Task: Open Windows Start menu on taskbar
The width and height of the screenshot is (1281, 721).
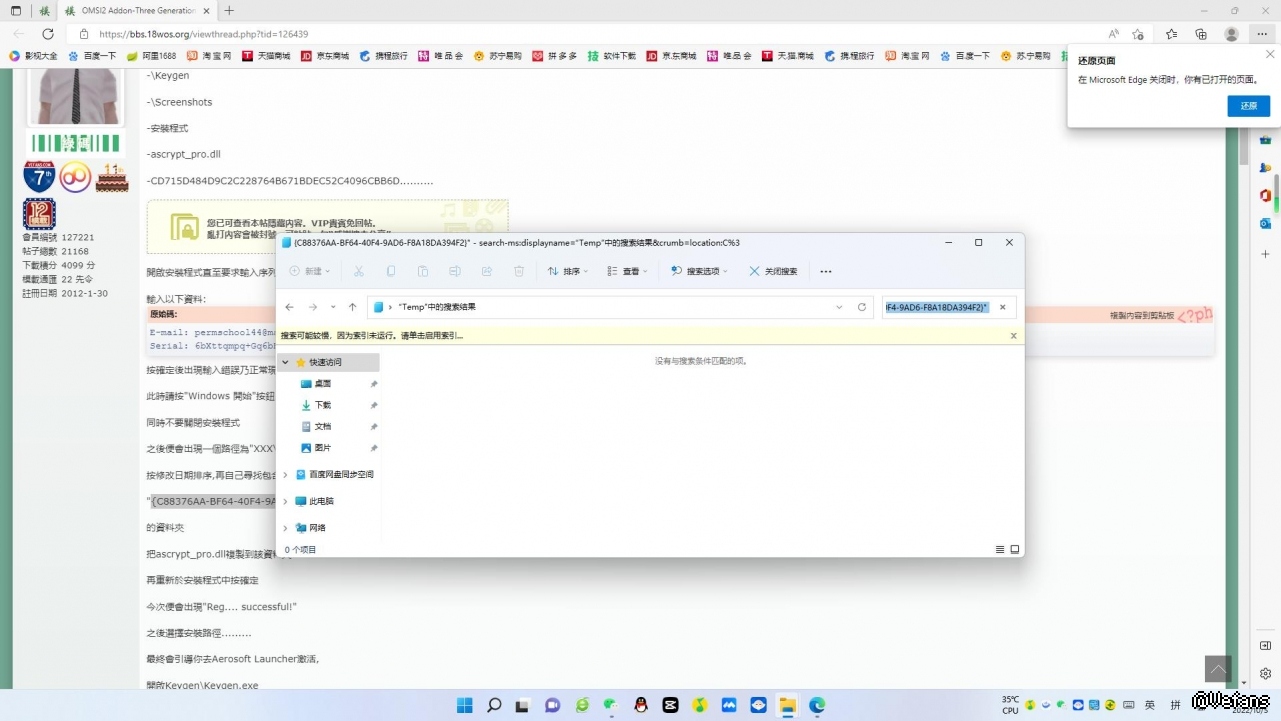Action: click(x=464, y=705)
